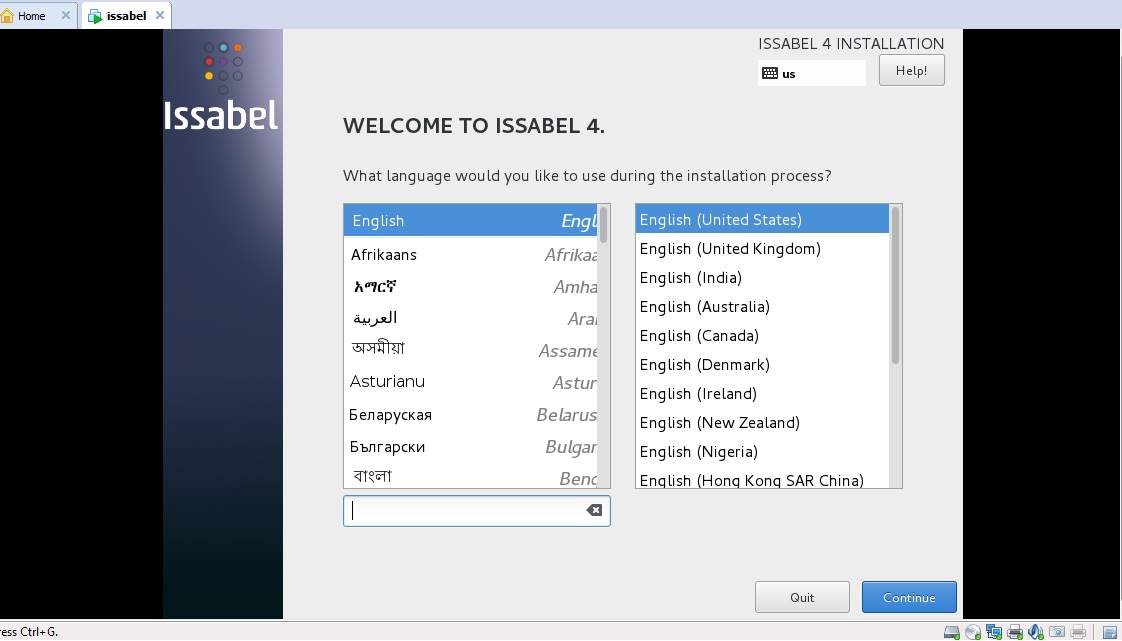
Task: Choose English (New Zealand) locale
Action: [762, 423]
